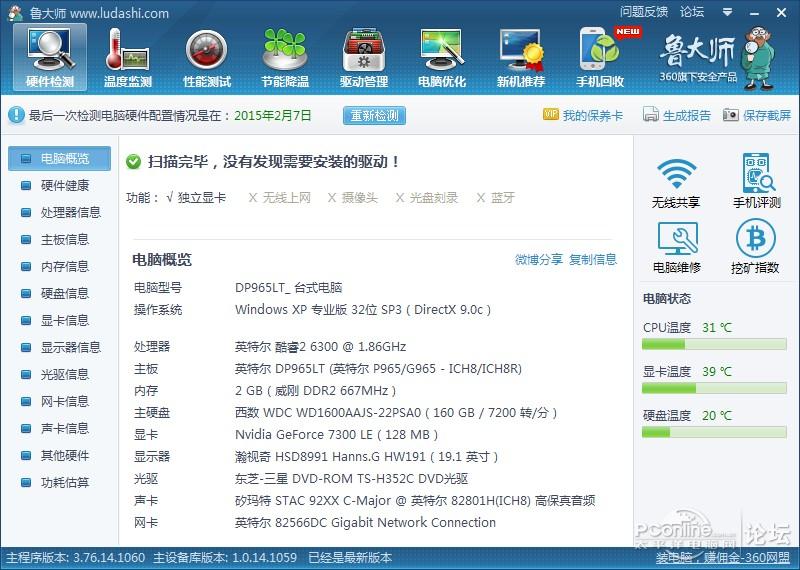Click the 重新检测 rescan button
The width and height of the screenshot is (800, 570).
point(374,115)
